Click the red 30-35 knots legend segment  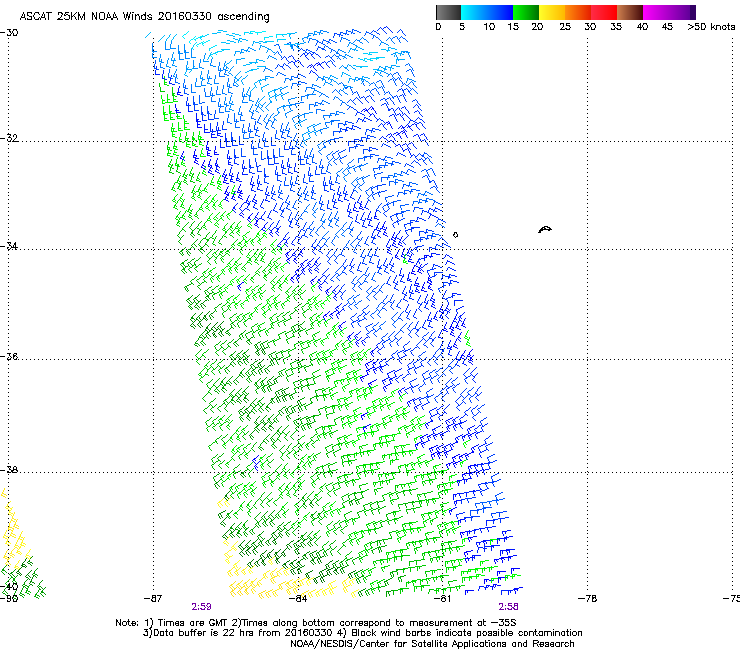(x=604, y=12)
